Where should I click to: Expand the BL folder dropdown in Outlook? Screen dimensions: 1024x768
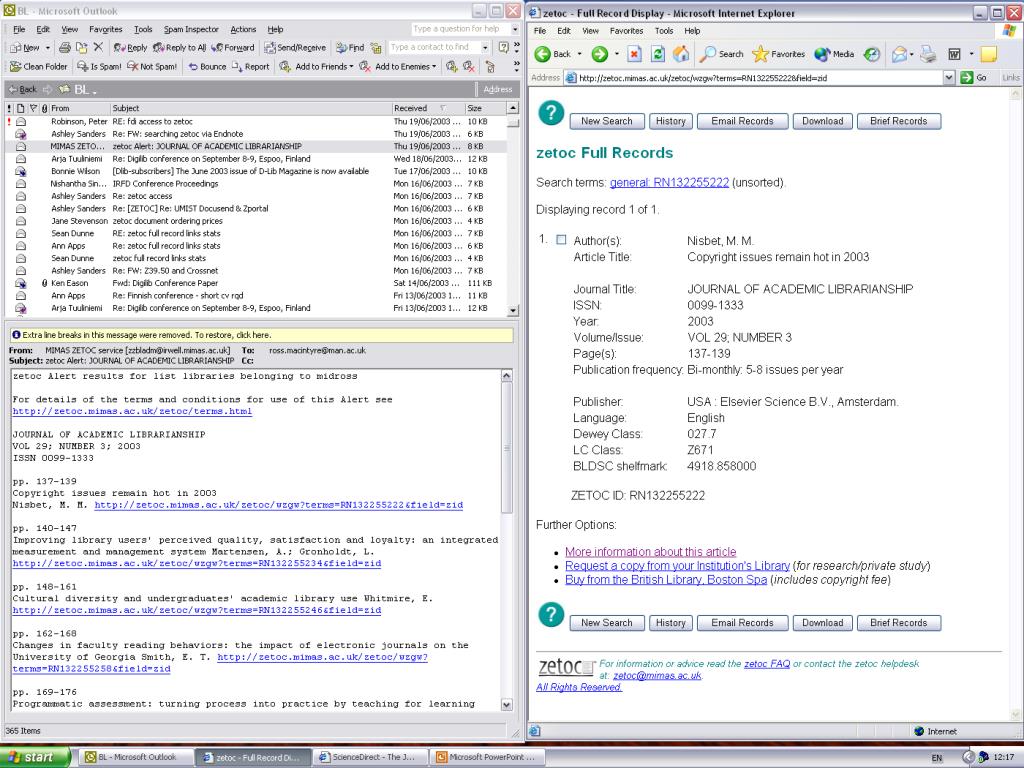point(95,91)
